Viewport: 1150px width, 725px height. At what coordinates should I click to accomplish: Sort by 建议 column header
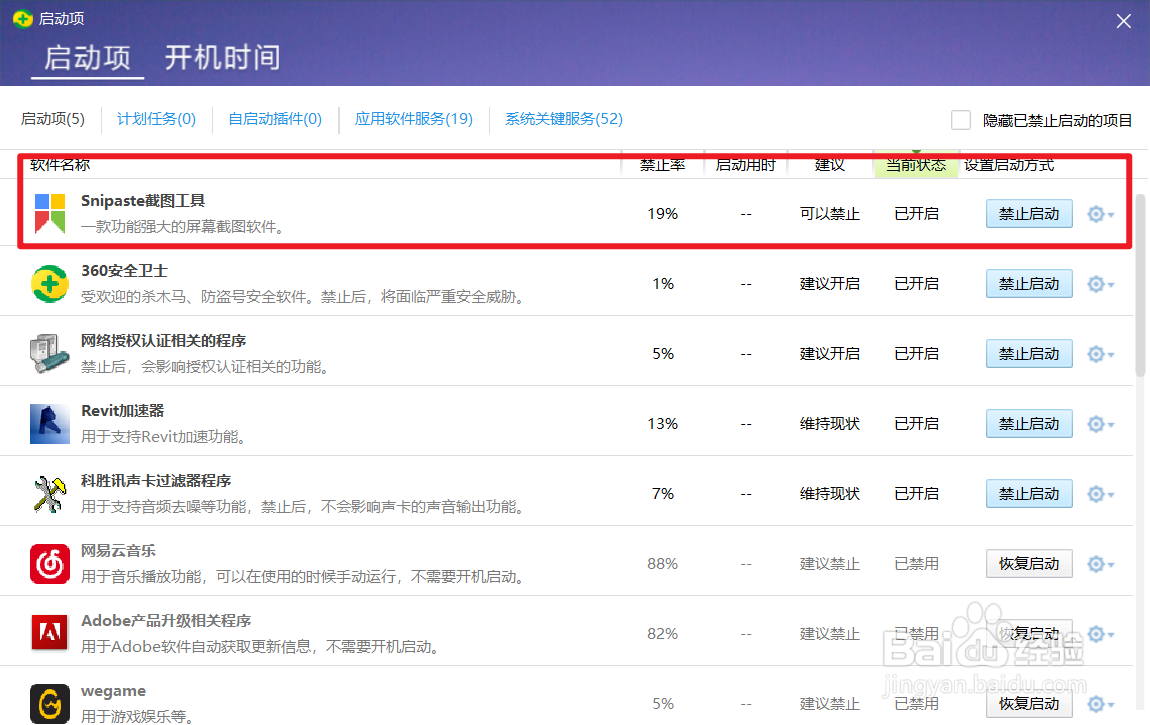[829, 165]
